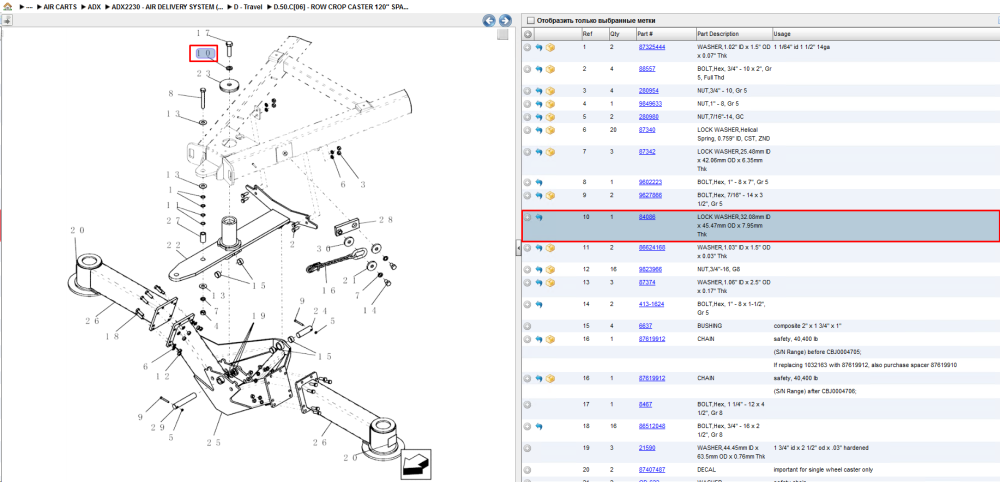Open part number 21590 link
This screenshot has height=482, width=1000.
(647, 448)
